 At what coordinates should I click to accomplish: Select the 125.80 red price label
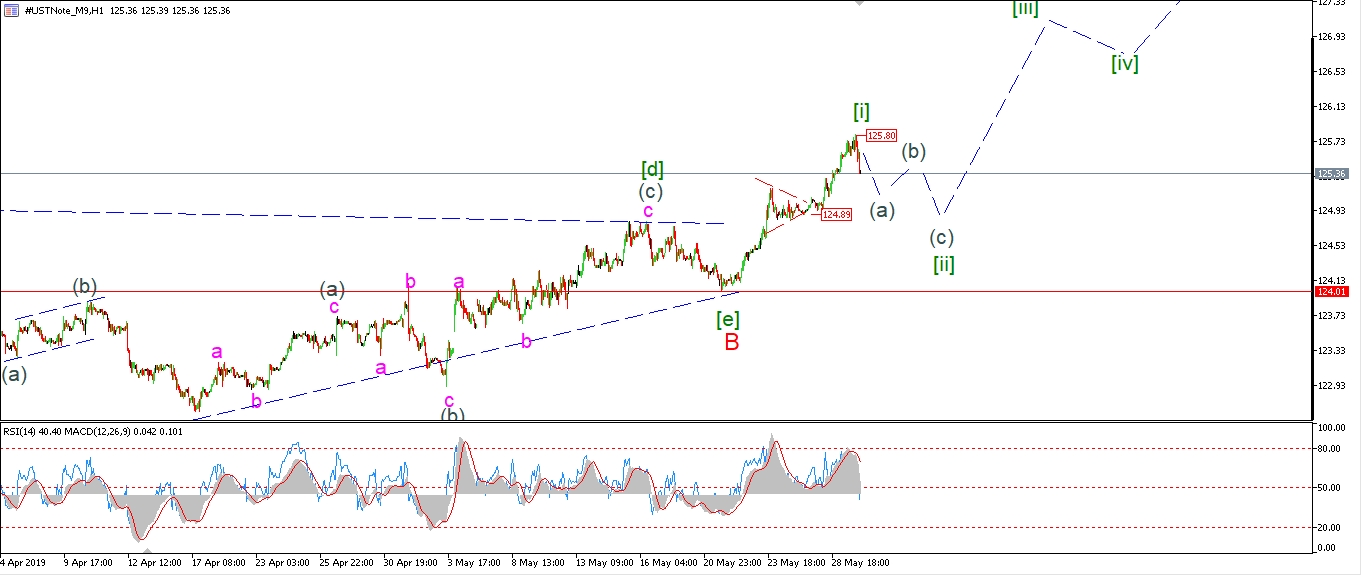[x=881, y=136]
